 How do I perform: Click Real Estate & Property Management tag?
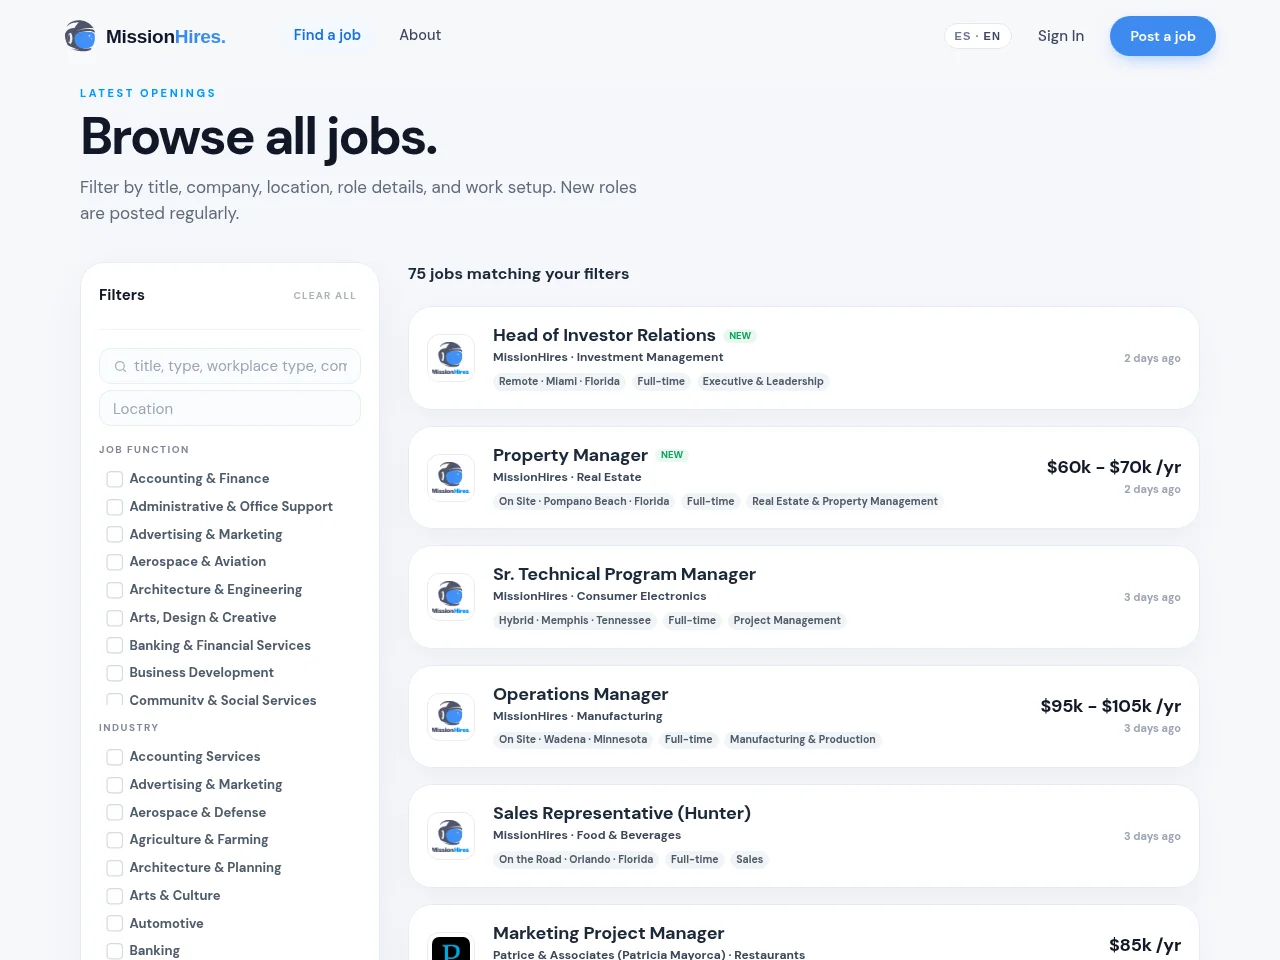point(845,502)
